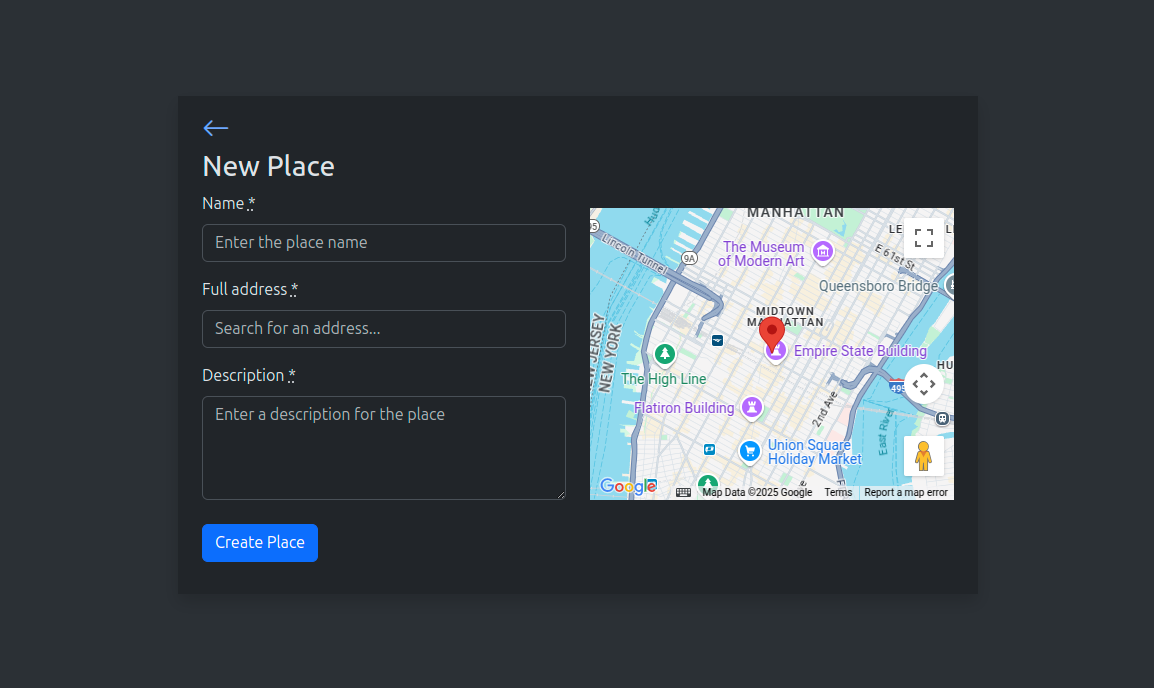1154x688 pixels.
Task: Click the Lincoln Tunnel map label
Action: pyautogui.click(x=633, y=254)
